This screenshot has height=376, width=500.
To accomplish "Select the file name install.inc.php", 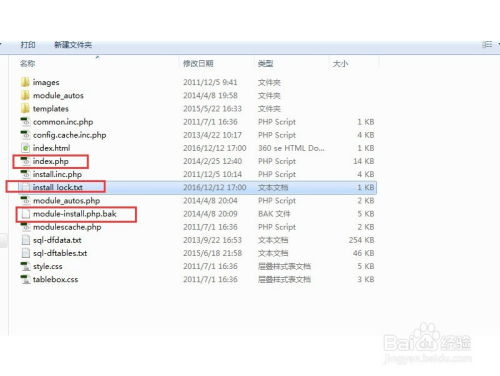I will (x=57, y=174).
